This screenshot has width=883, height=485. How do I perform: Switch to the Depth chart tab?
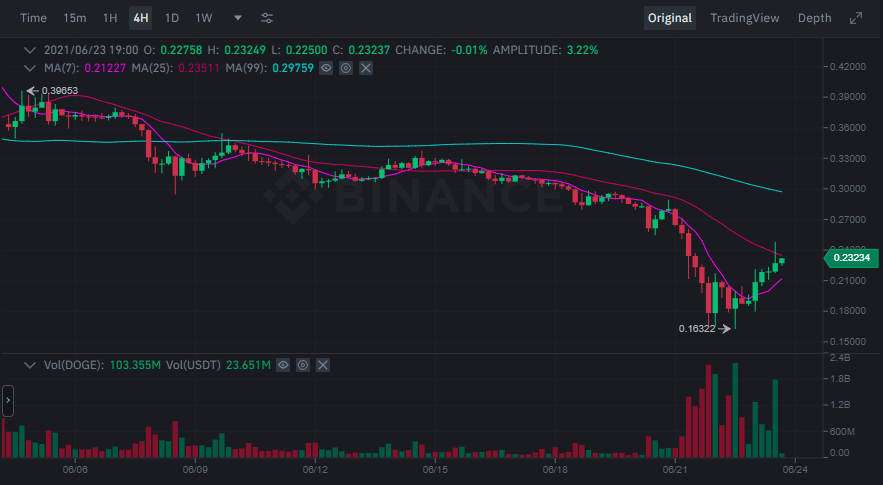point(814,18)
